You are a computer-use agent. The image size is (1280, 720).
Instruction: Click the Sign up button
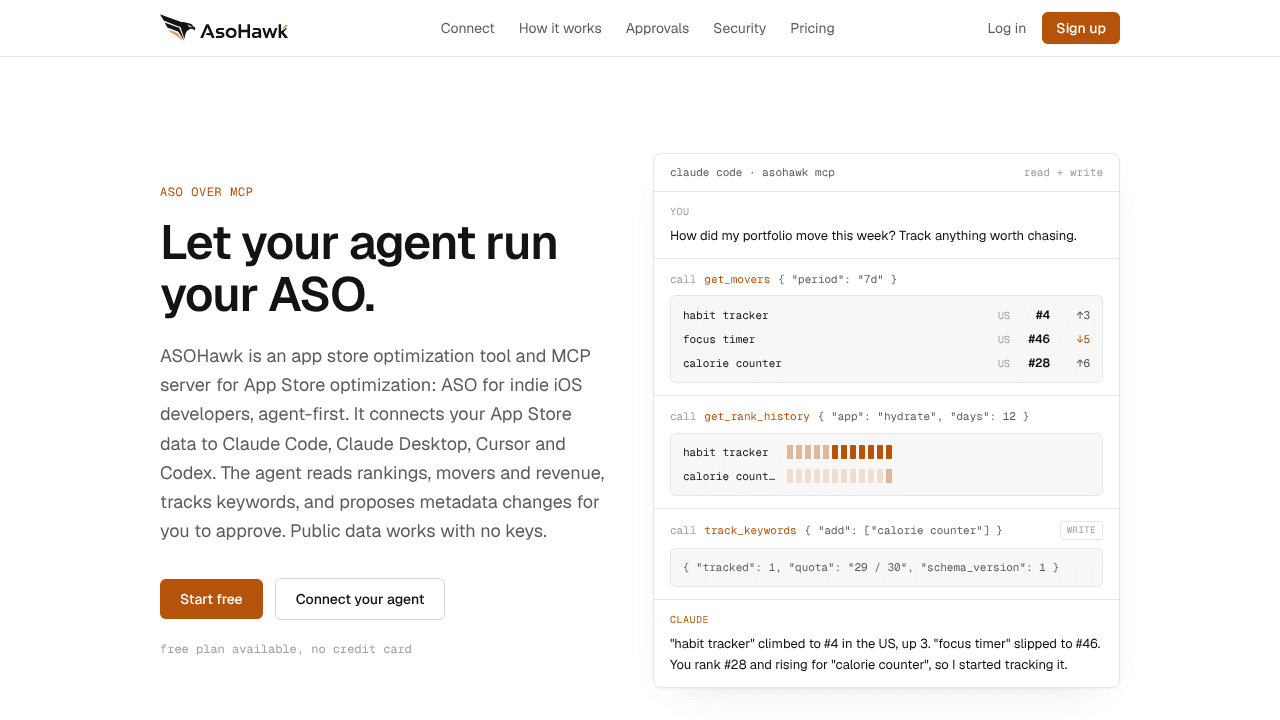(x=1081, y=28)
